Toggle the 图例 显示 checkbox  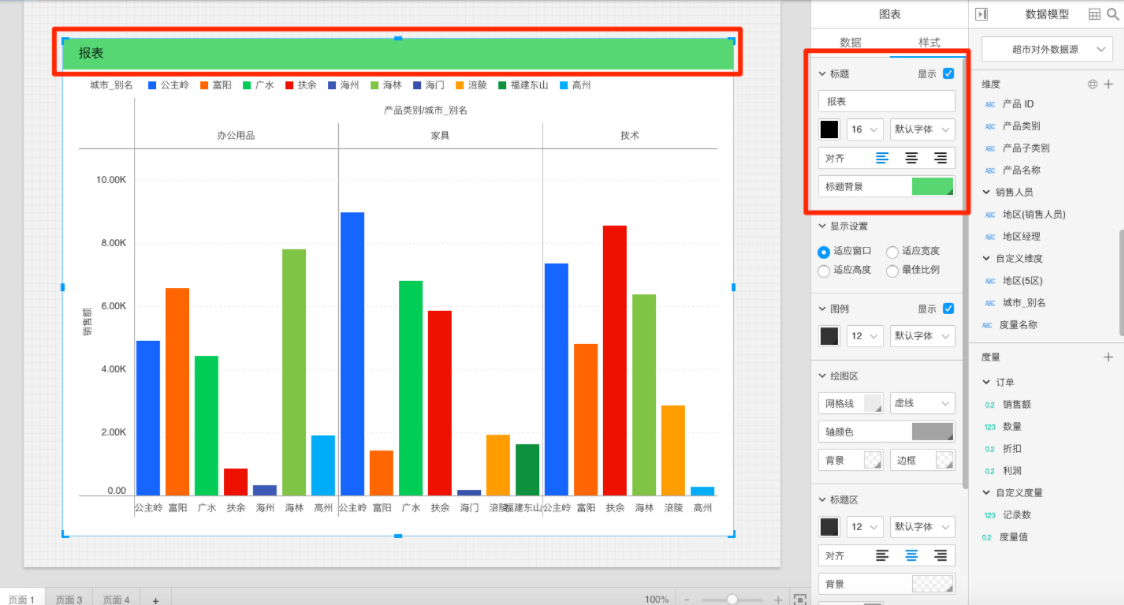point(948,308)
